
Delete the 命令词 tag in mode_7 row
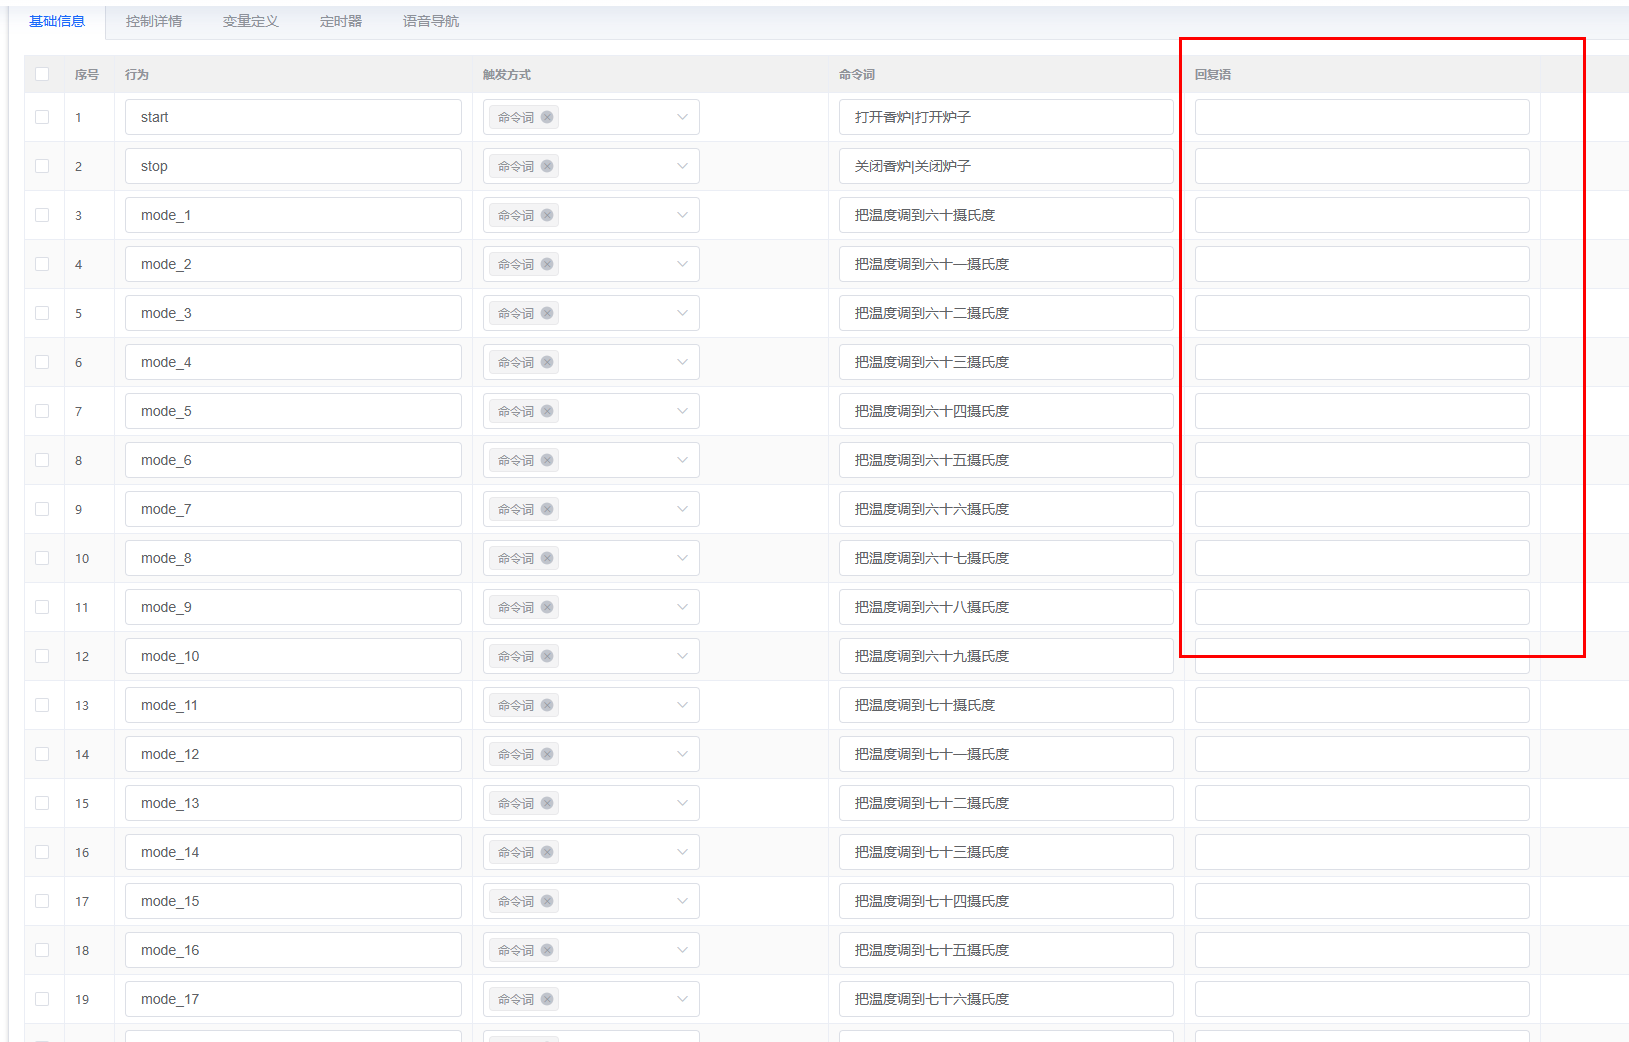point(547,509)
